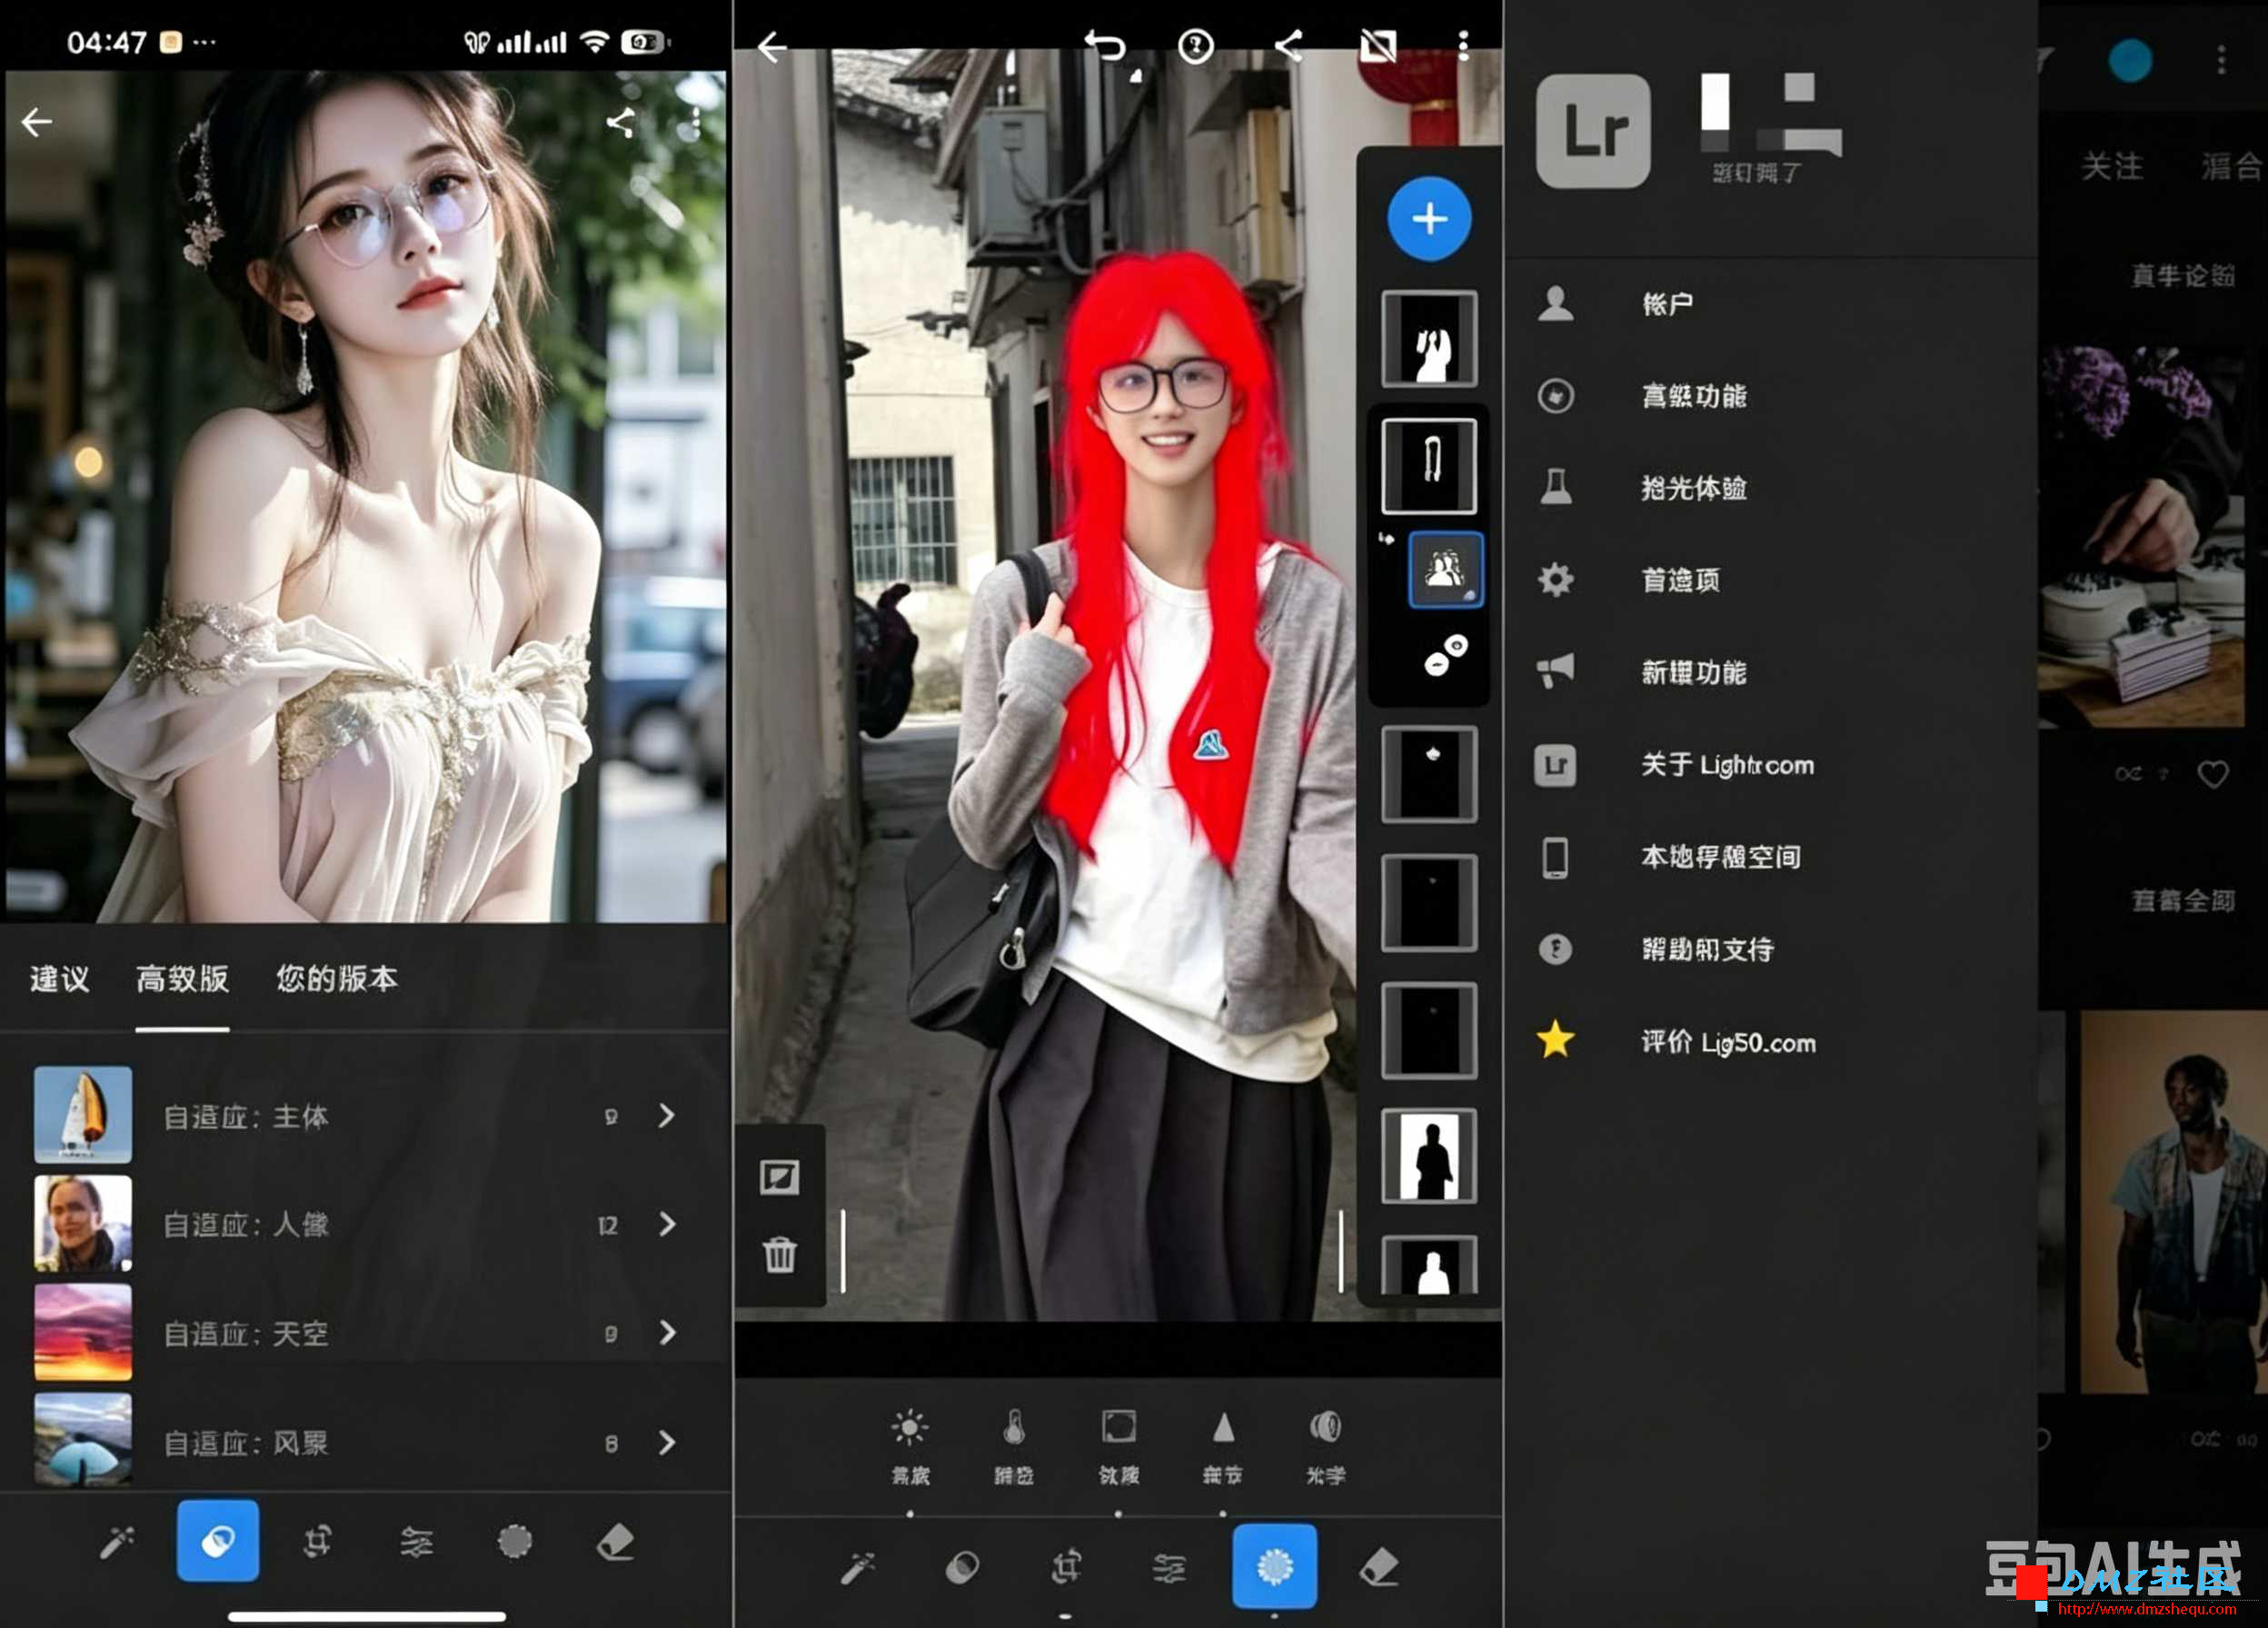Image resolution: width=2268 pixels, height=1628 pixels.
Task: Select the full body silhouette mask thumbnail
Action: (1429, 1156)
